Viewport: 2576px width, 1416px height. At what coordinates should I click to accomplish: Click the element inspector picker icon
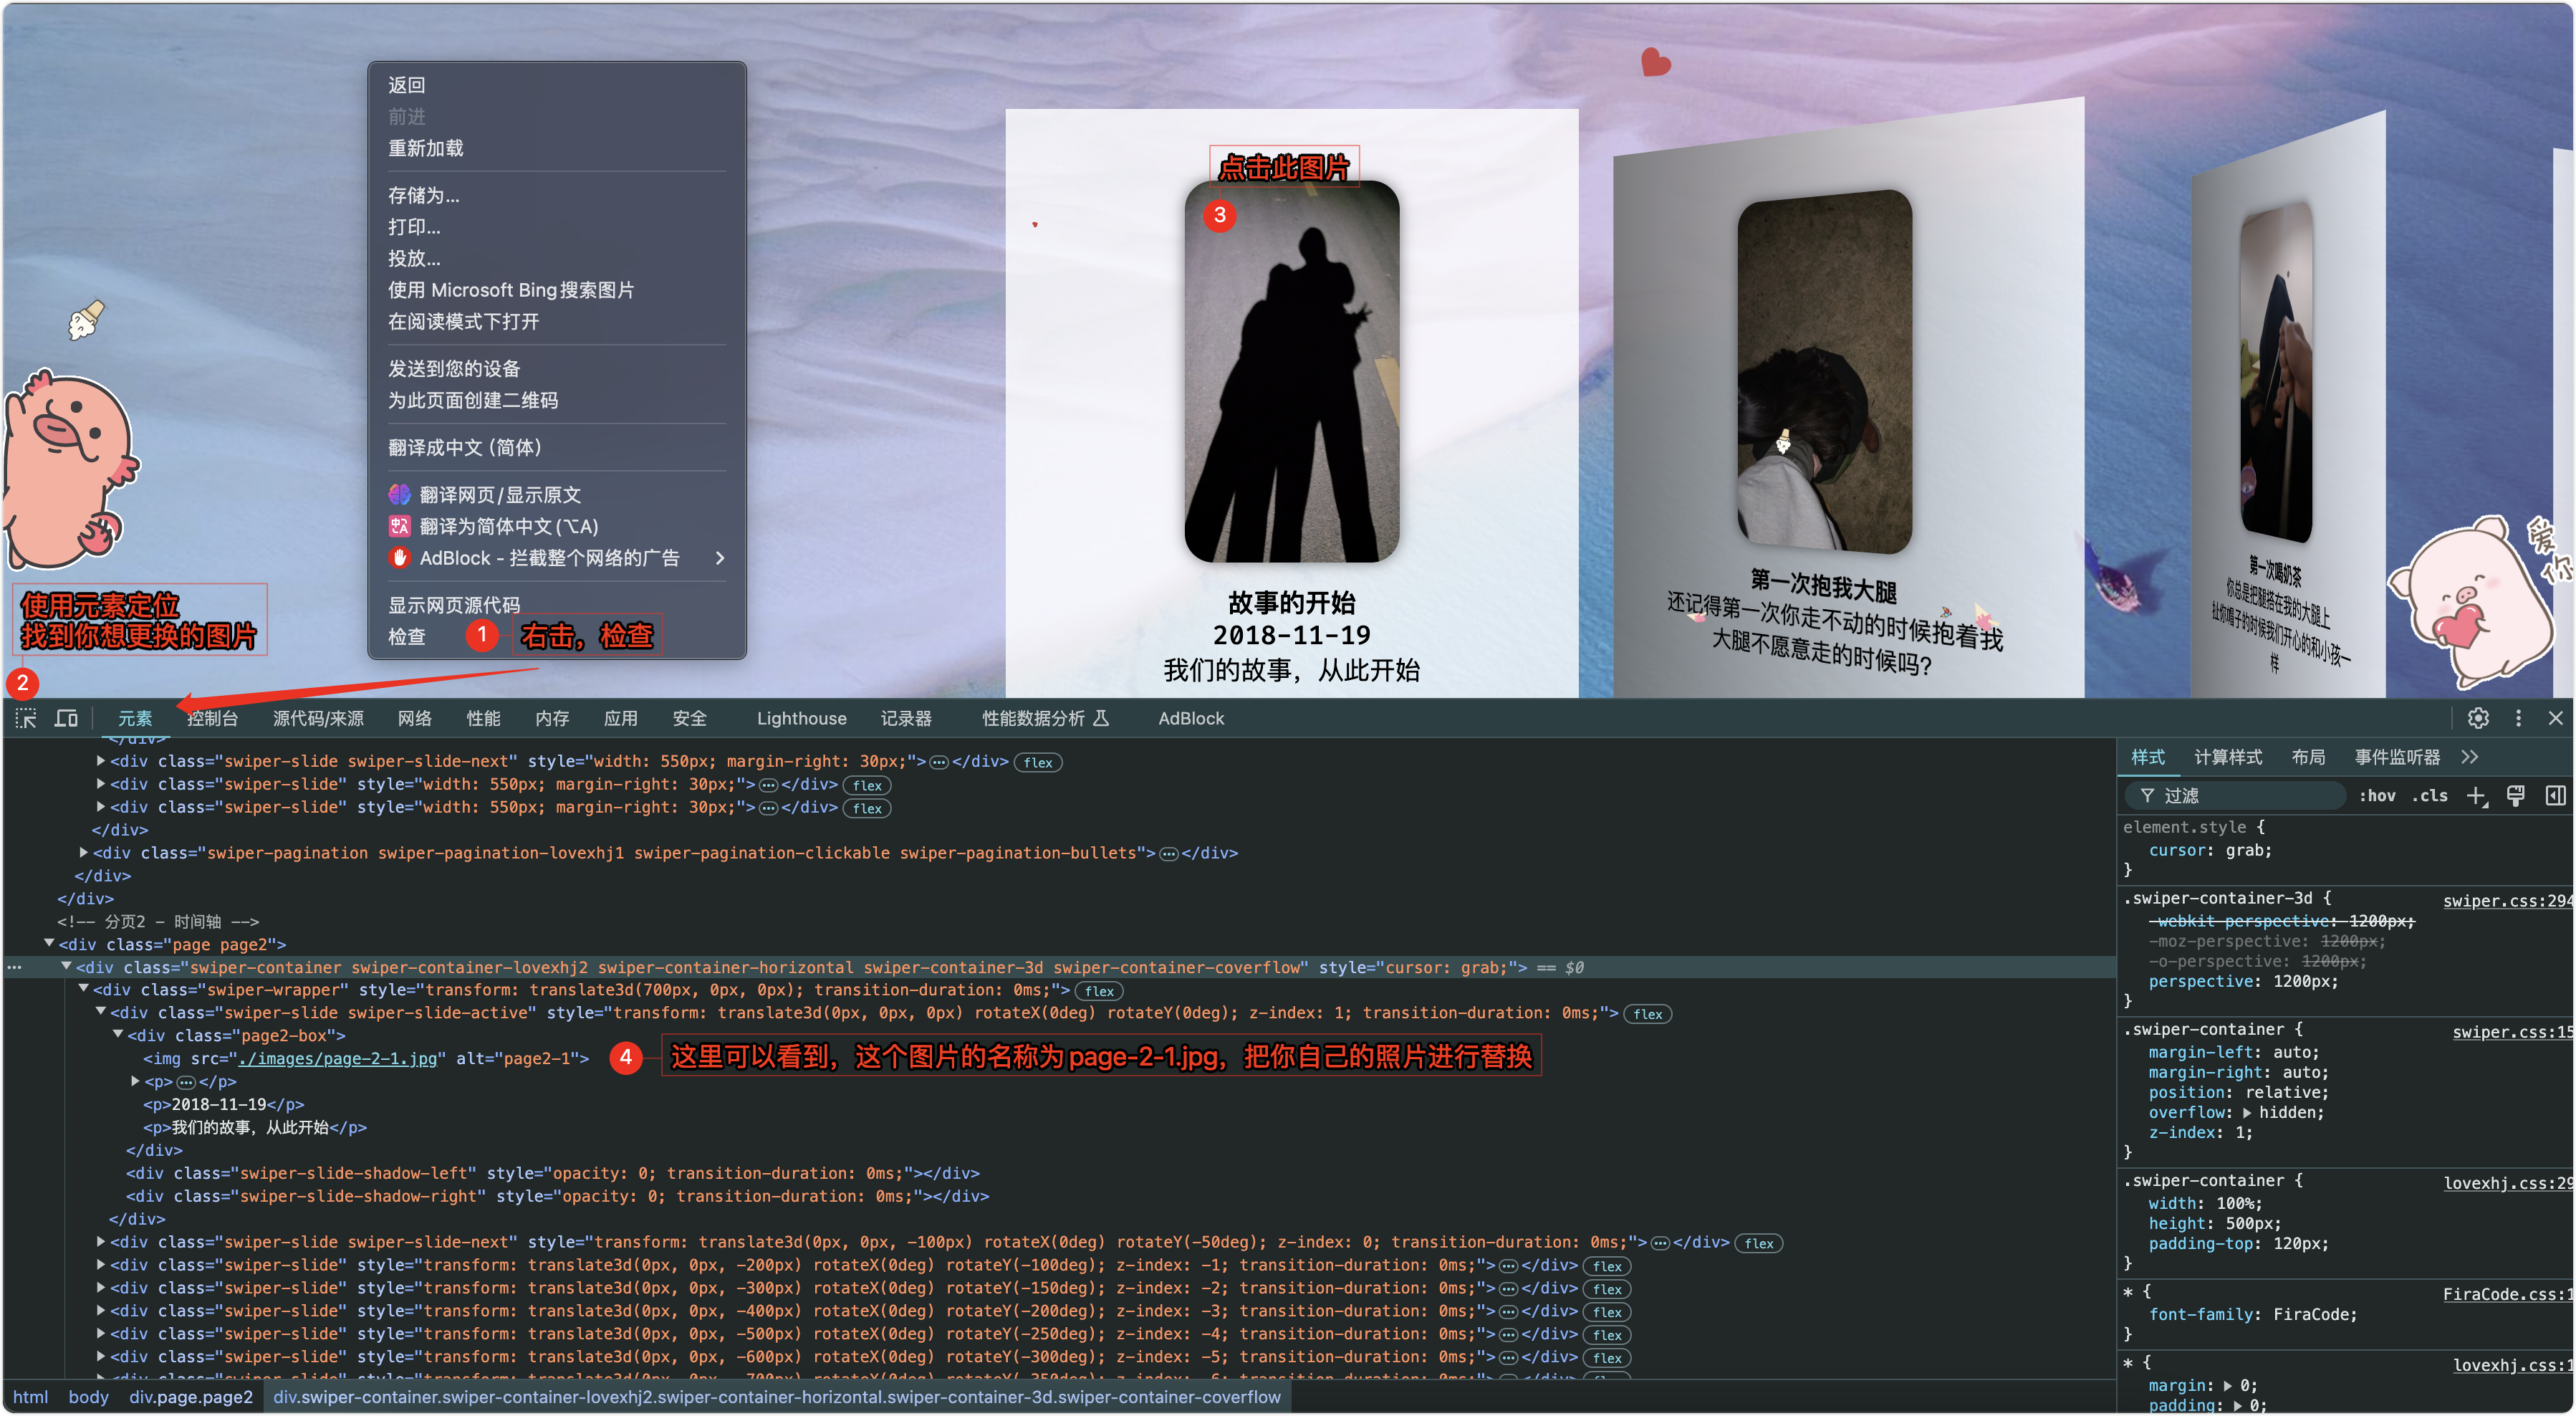click(26, 718)
